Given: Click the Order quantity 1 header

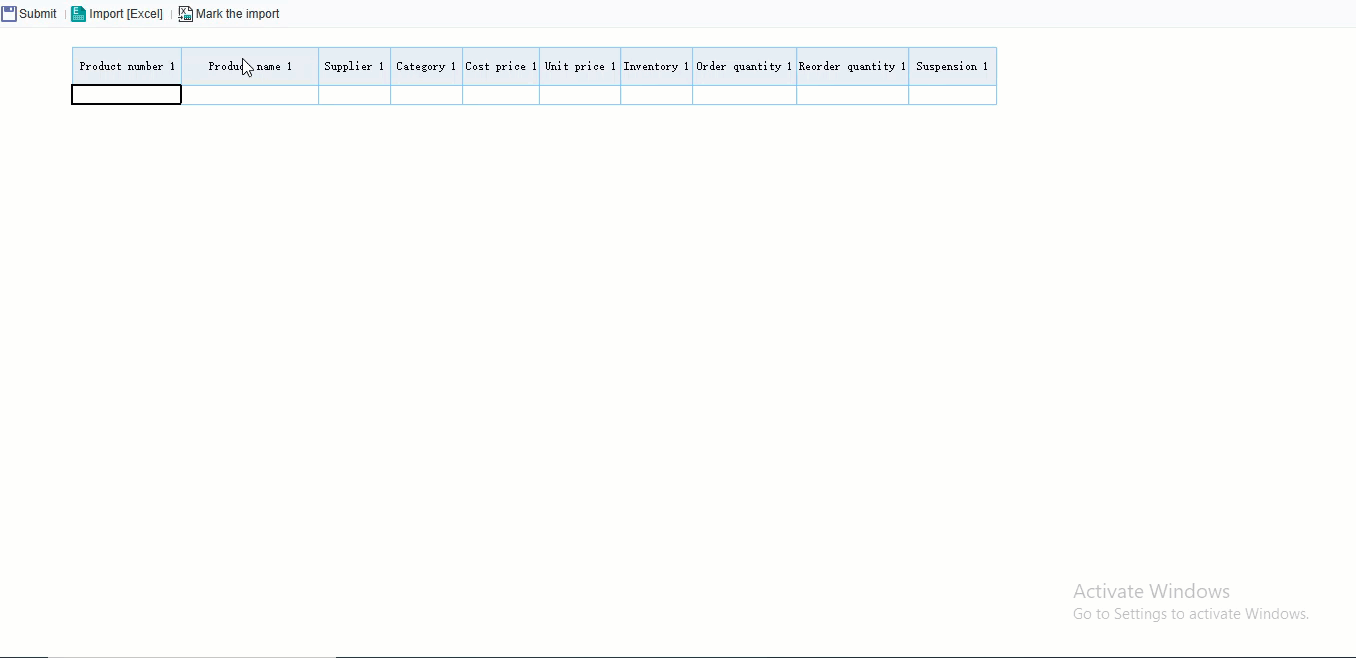Looking at the screenshot, I should click(x=744, y=66).
